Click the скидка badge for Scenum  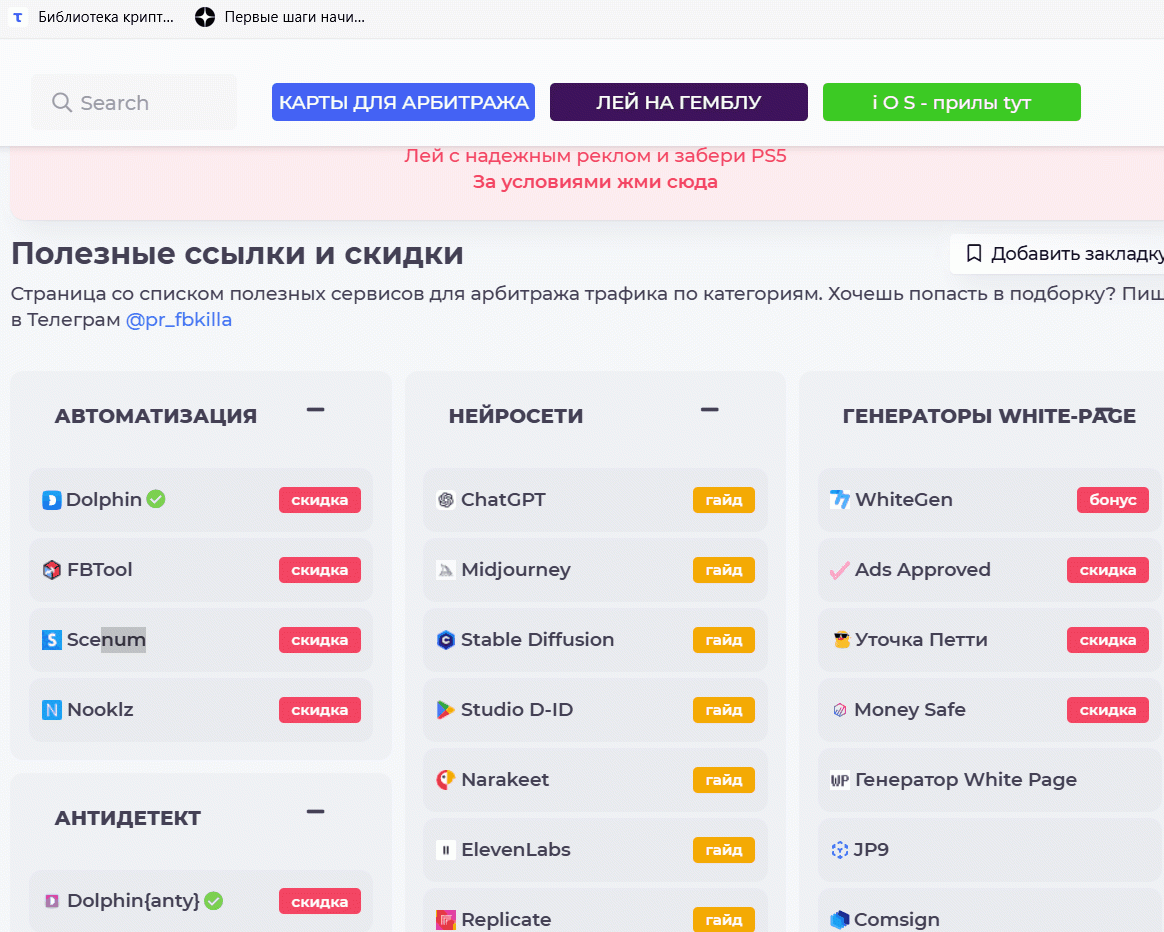(320, 639)
